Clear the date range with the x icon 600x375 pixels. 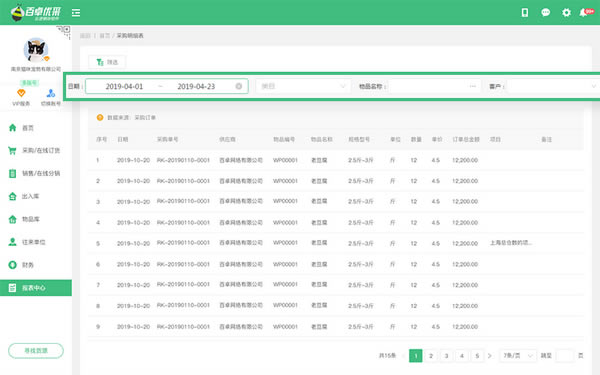[x=238, y=86]
